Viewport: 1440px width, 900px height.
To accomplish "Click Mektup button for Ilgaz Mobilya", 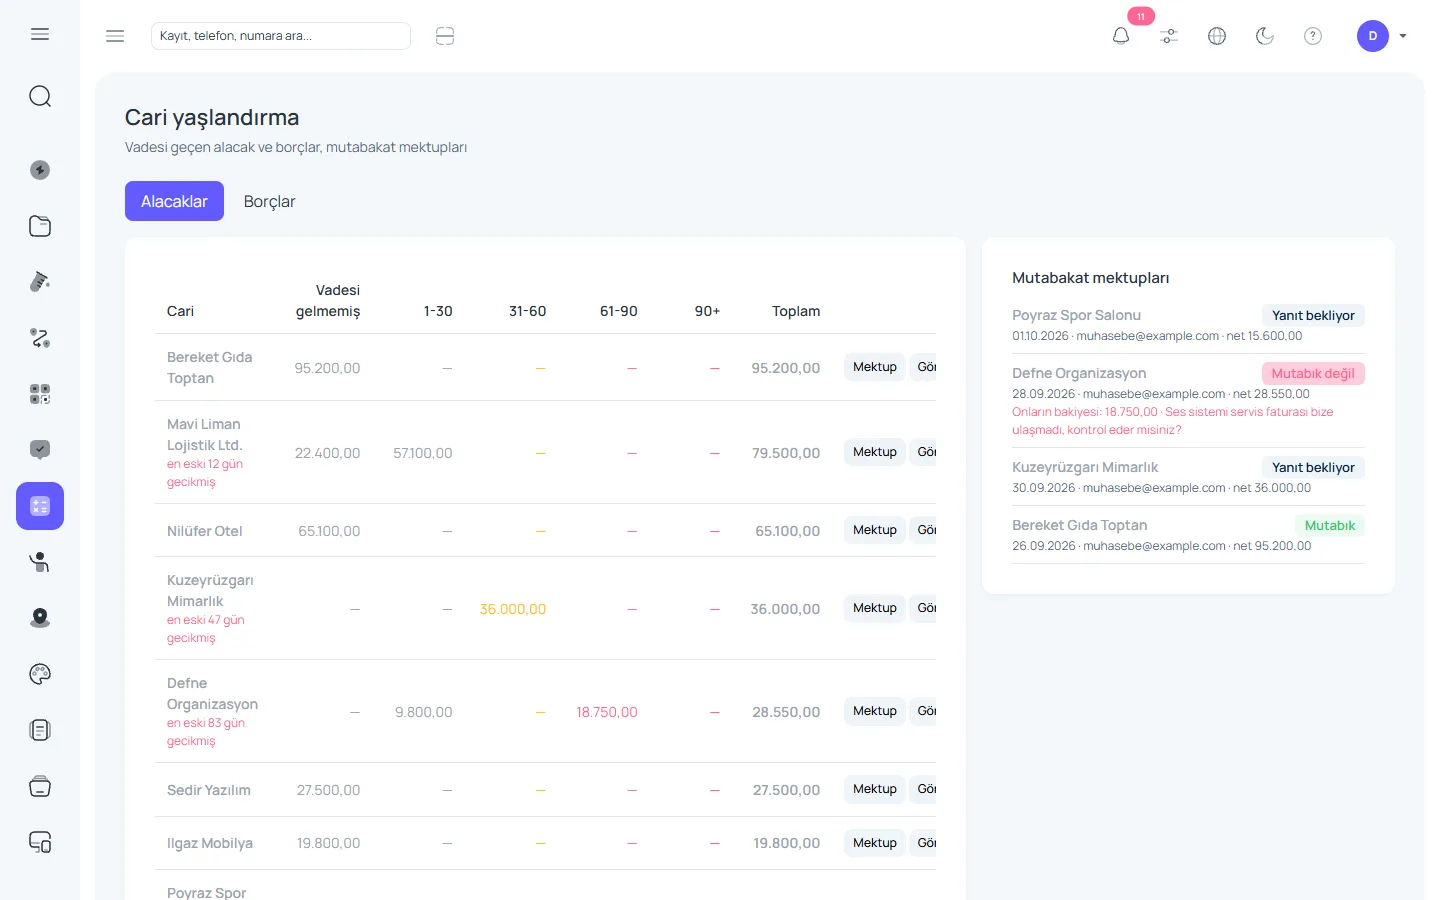I will pyautogui.click(x=875, y=843).
